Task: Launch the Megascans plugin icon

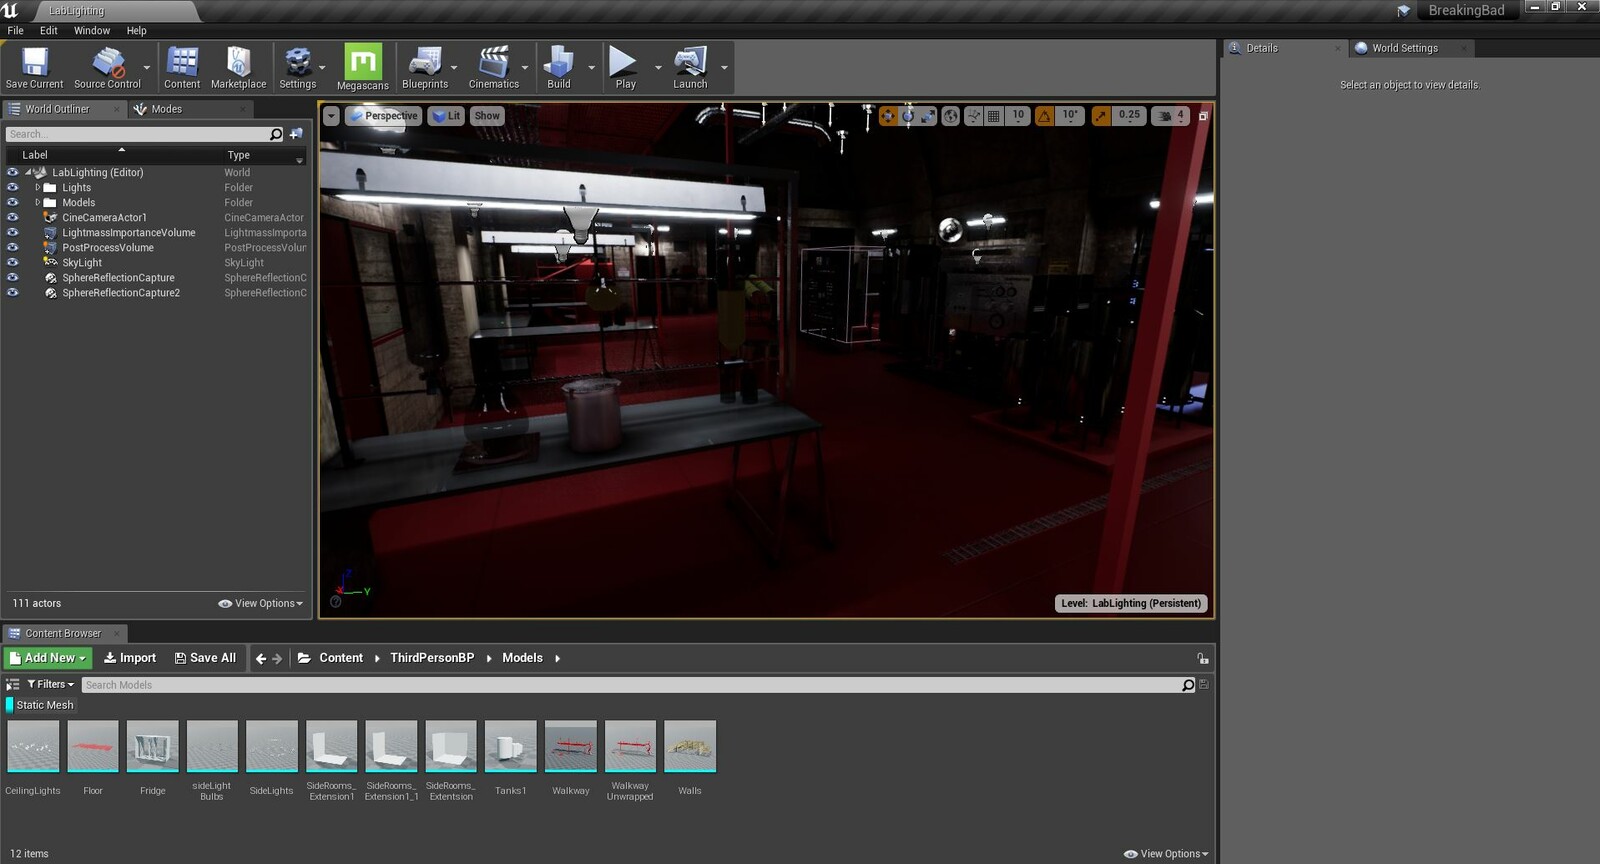Action: pyautogui.click(x=363, y=68)
